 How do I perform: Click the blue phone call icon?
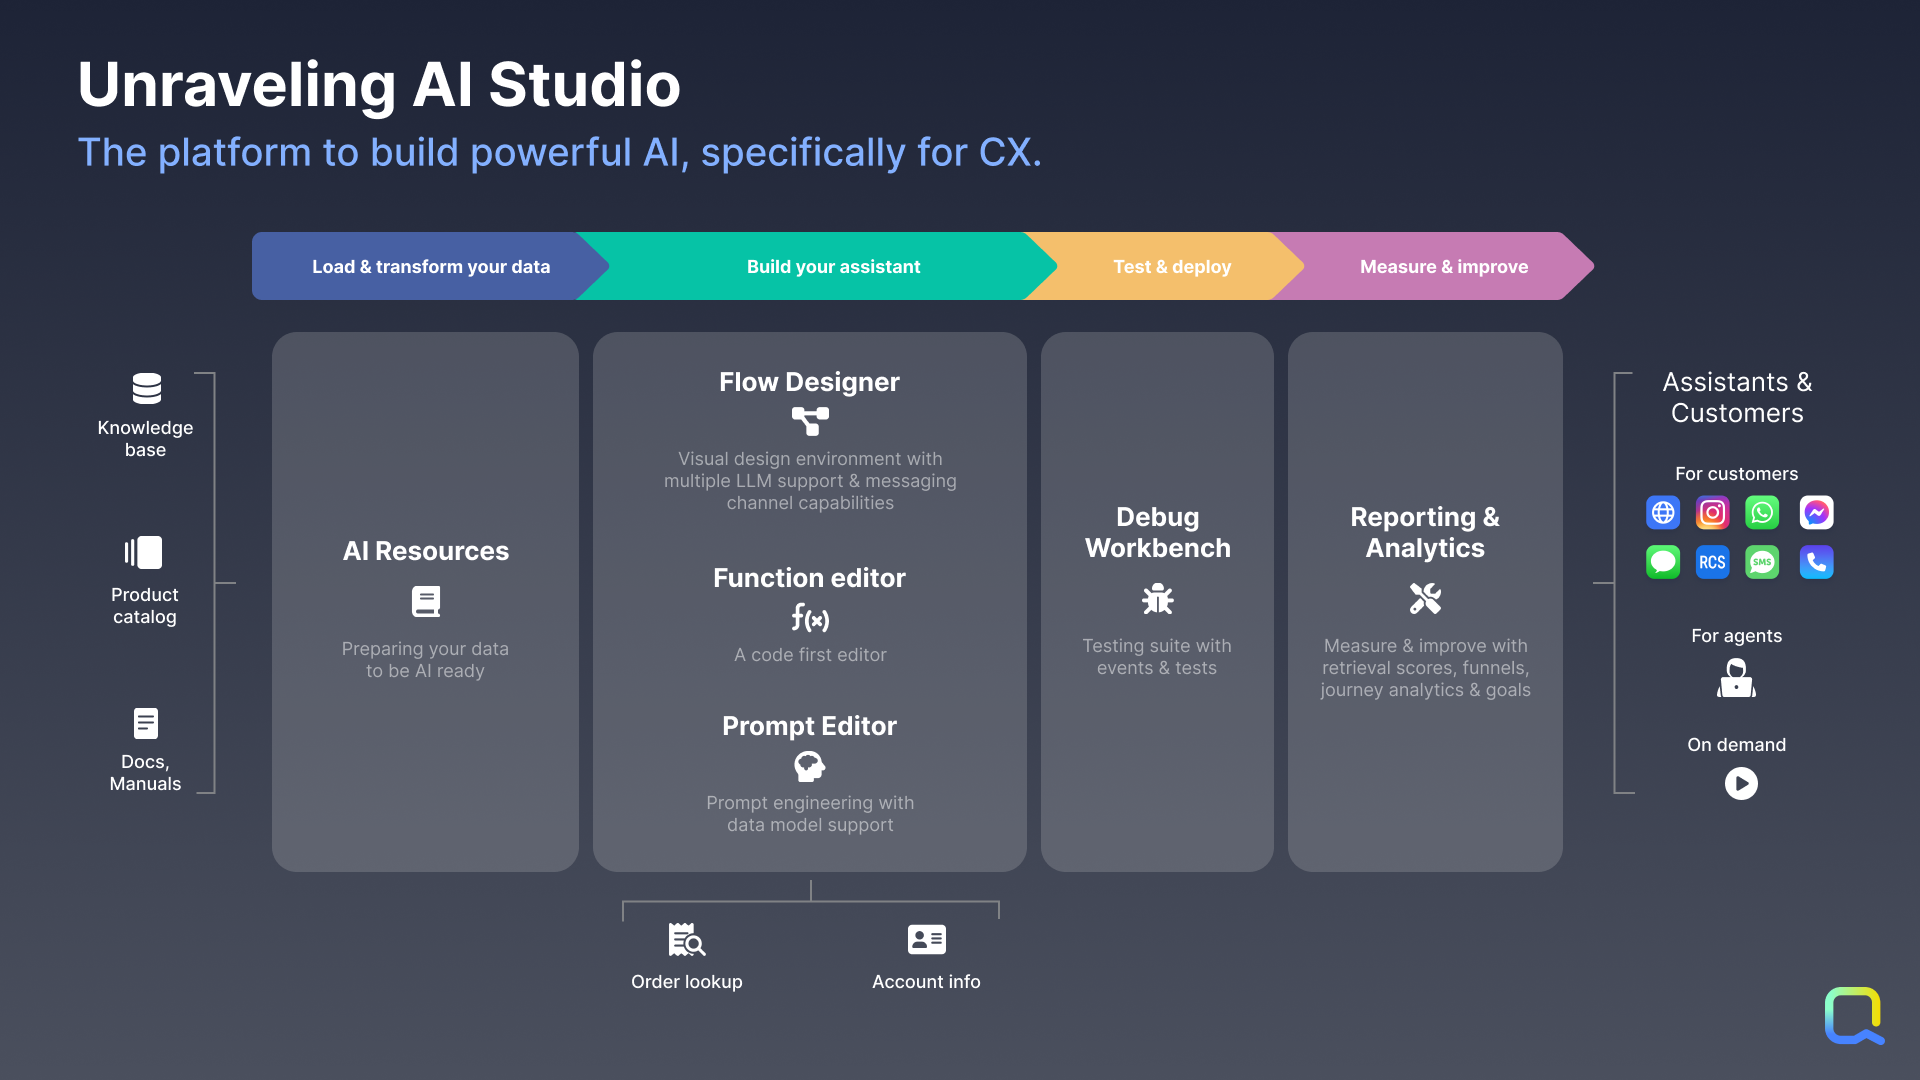1816,562
